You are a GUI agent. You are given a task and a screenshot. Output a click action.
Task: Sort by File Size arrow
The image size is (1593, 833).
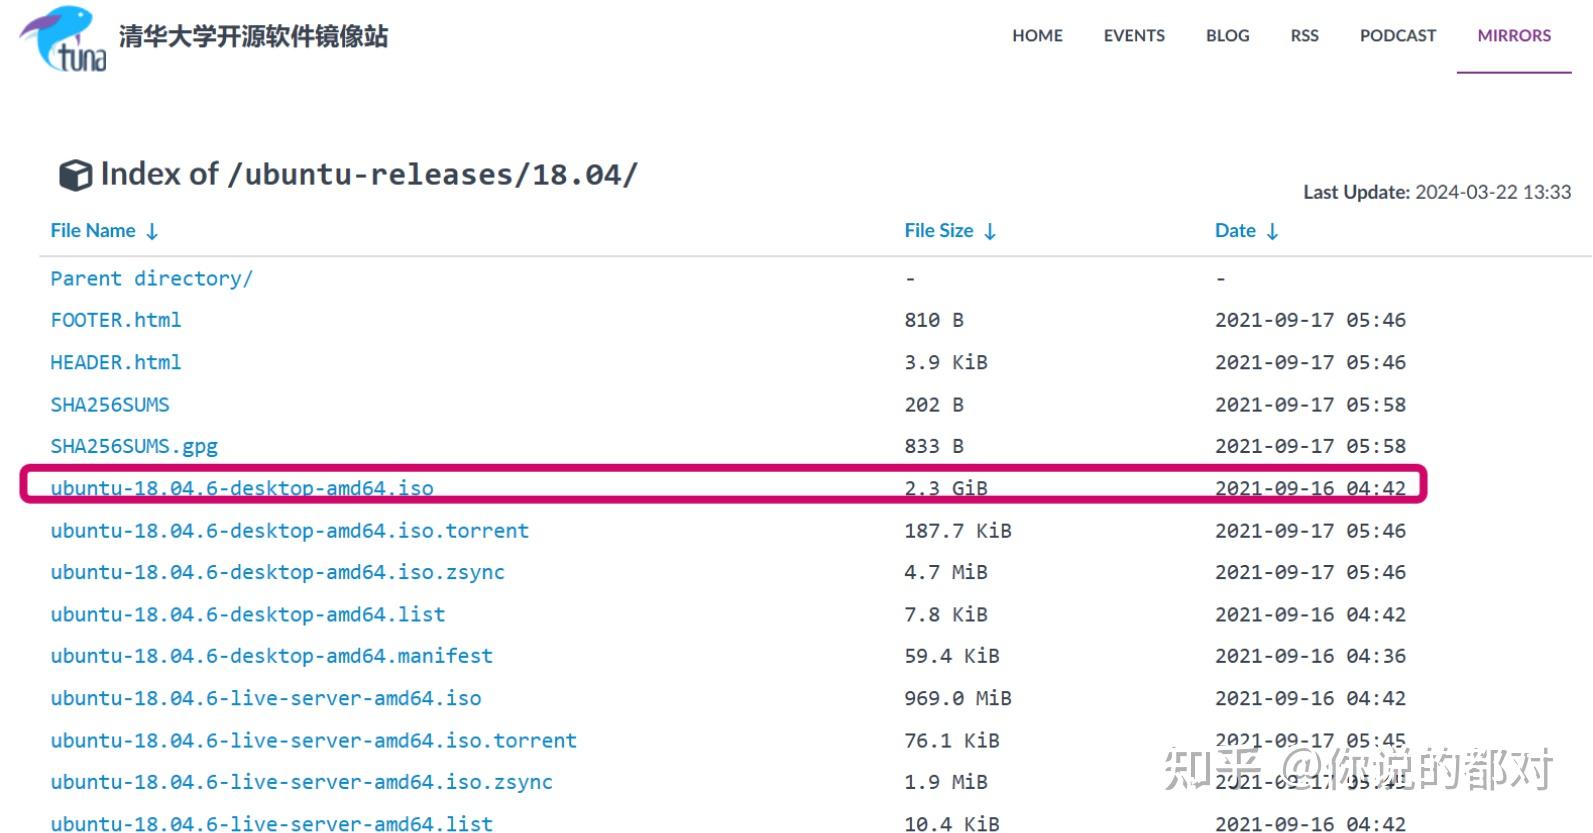[990, 232]
